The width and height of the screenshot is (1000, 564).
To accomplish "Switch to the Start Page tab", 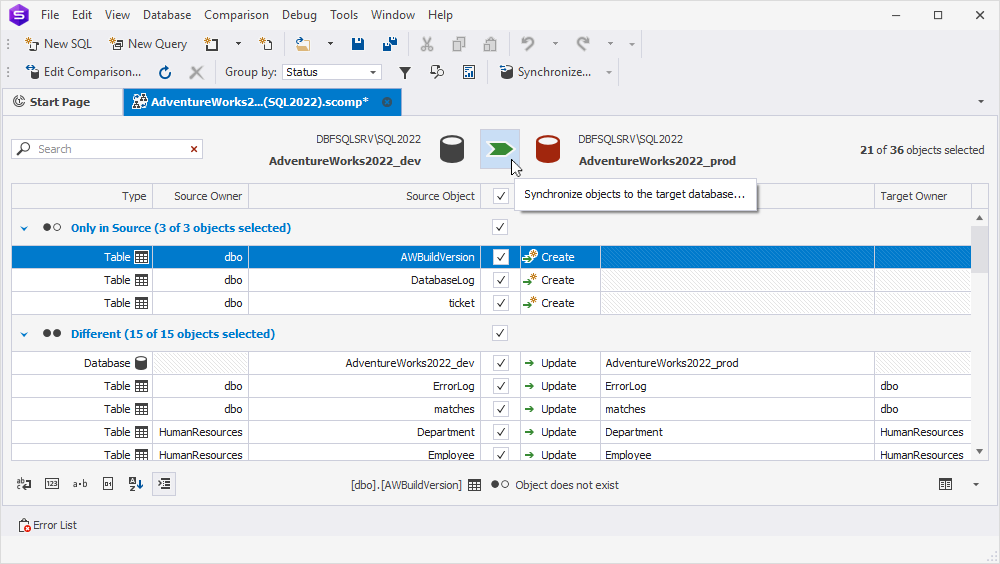I will pyautogui.click(x=60, y=101).
